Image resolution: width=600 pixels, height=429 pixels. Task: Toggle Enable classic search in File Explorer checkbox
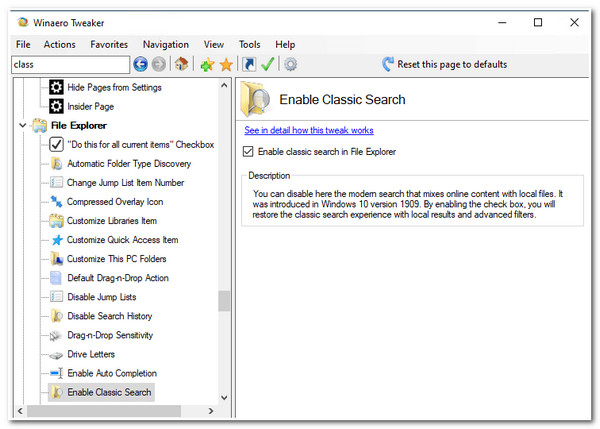tap(248, 152)
